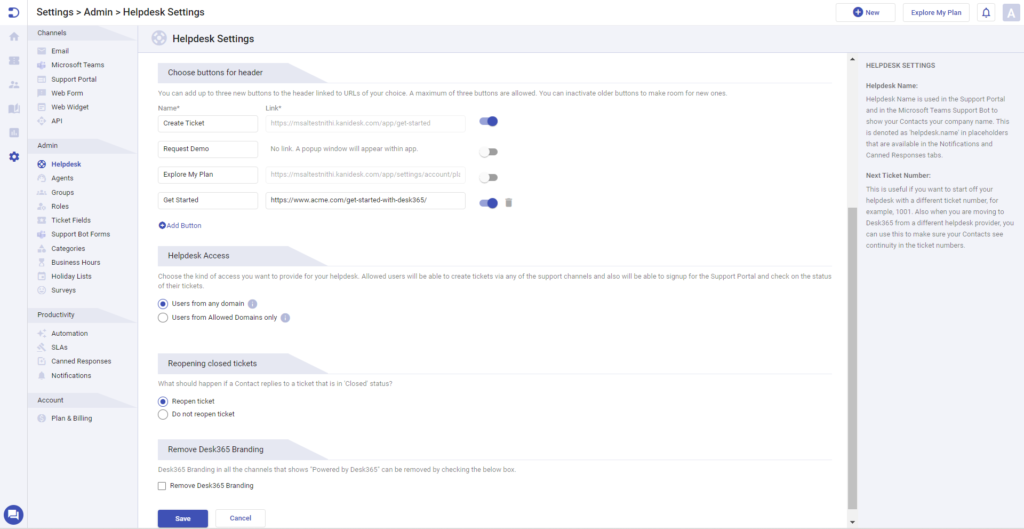Open the user avatar menu
Image resolution: width=1024 pixels, height=529 pixels.
coord(1012,12)
